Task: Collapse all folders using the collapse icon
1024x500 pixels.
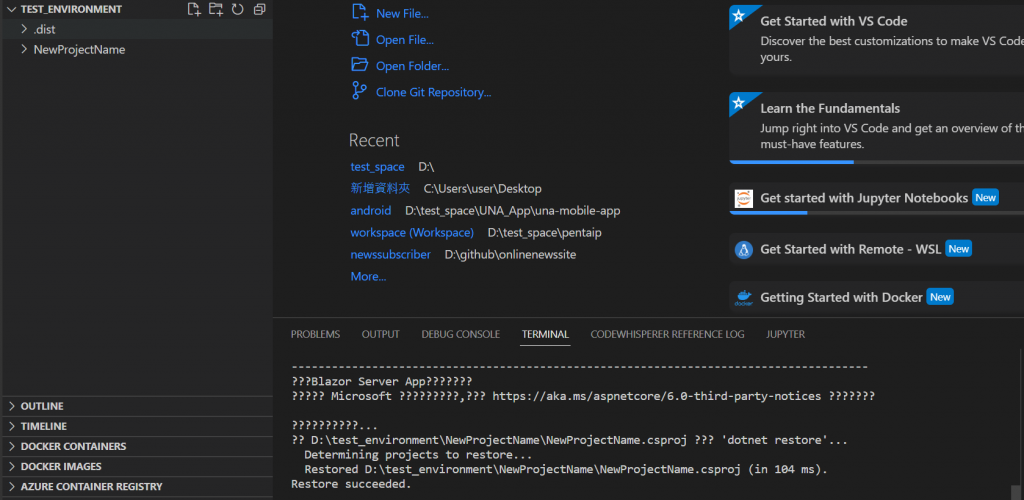Action: (260, 9)
